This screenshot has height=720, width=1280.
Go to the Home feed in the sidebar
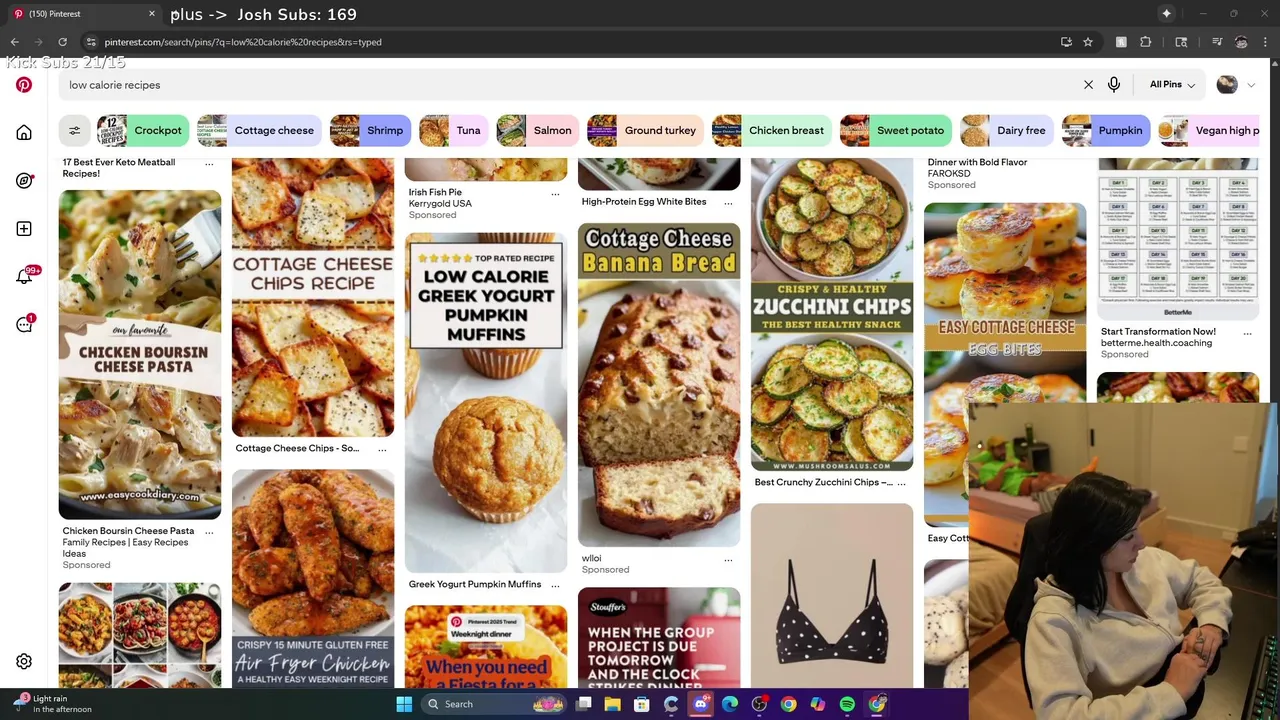24,133
